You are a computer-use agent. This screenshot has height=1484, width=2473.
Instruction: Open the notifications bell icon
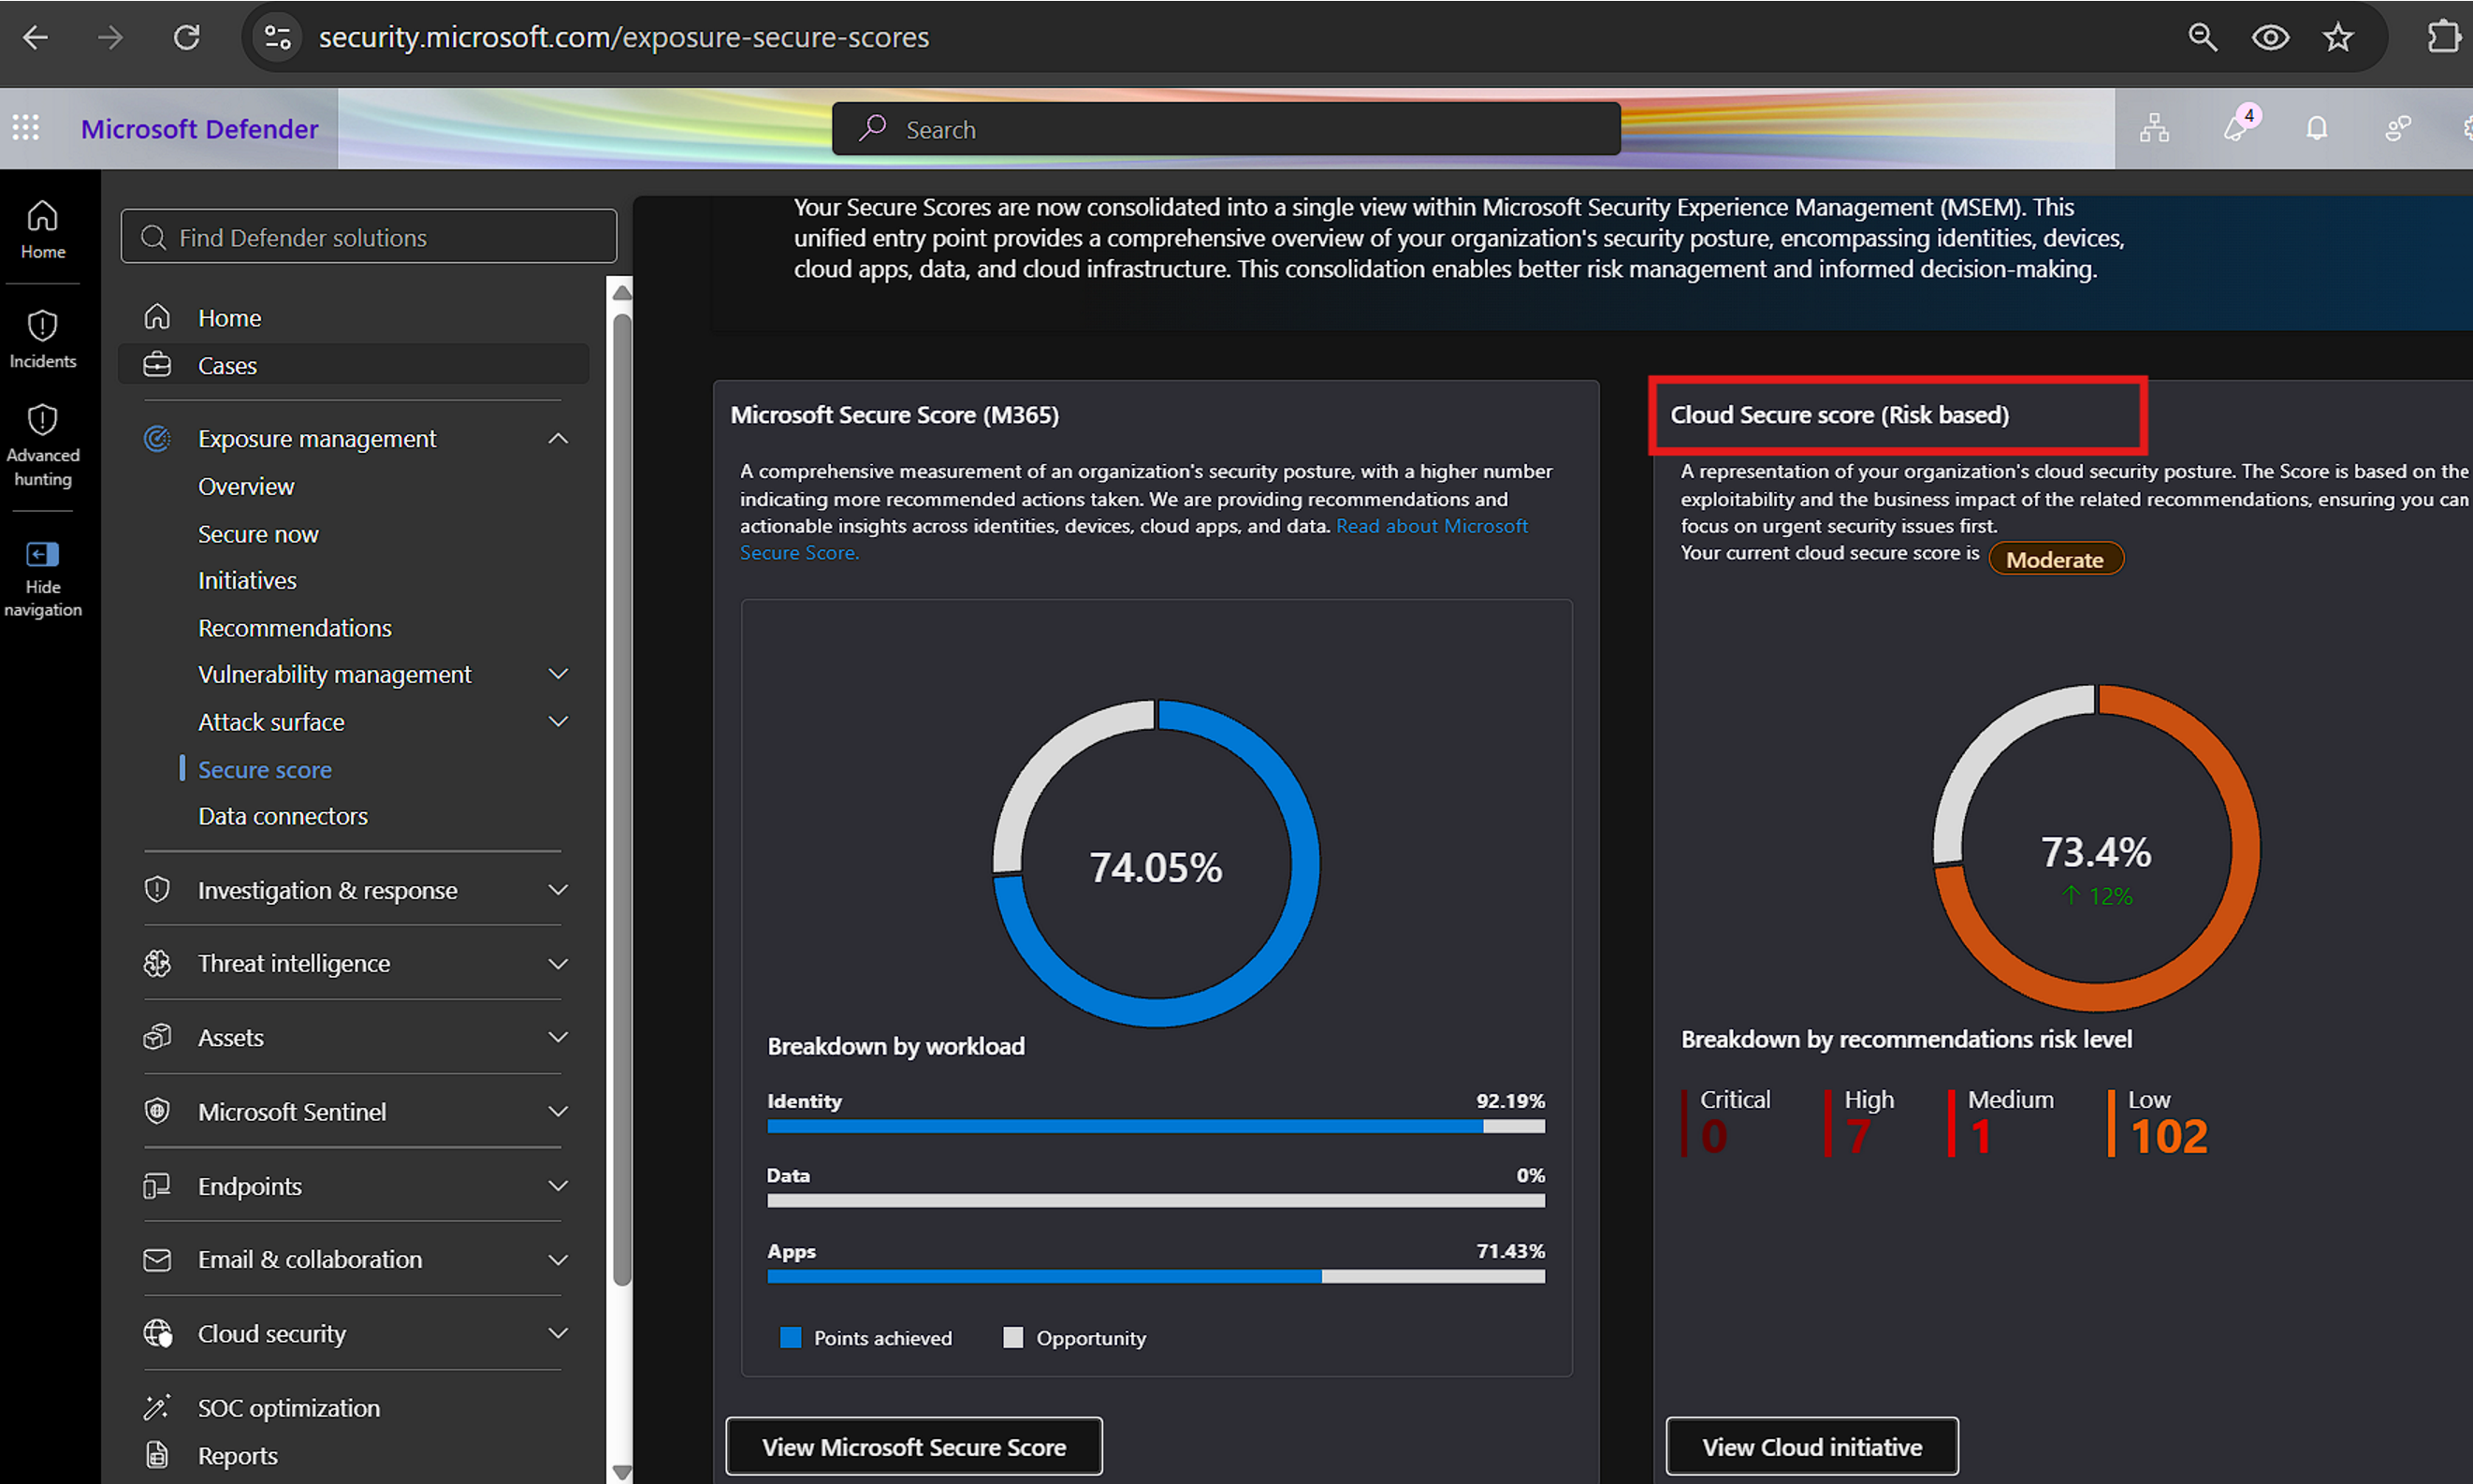2317,128
